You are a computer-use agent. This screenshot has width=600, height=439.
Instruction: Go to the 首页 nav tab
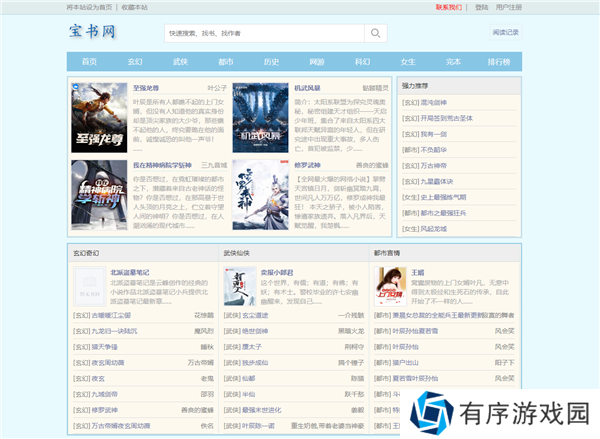89,62
